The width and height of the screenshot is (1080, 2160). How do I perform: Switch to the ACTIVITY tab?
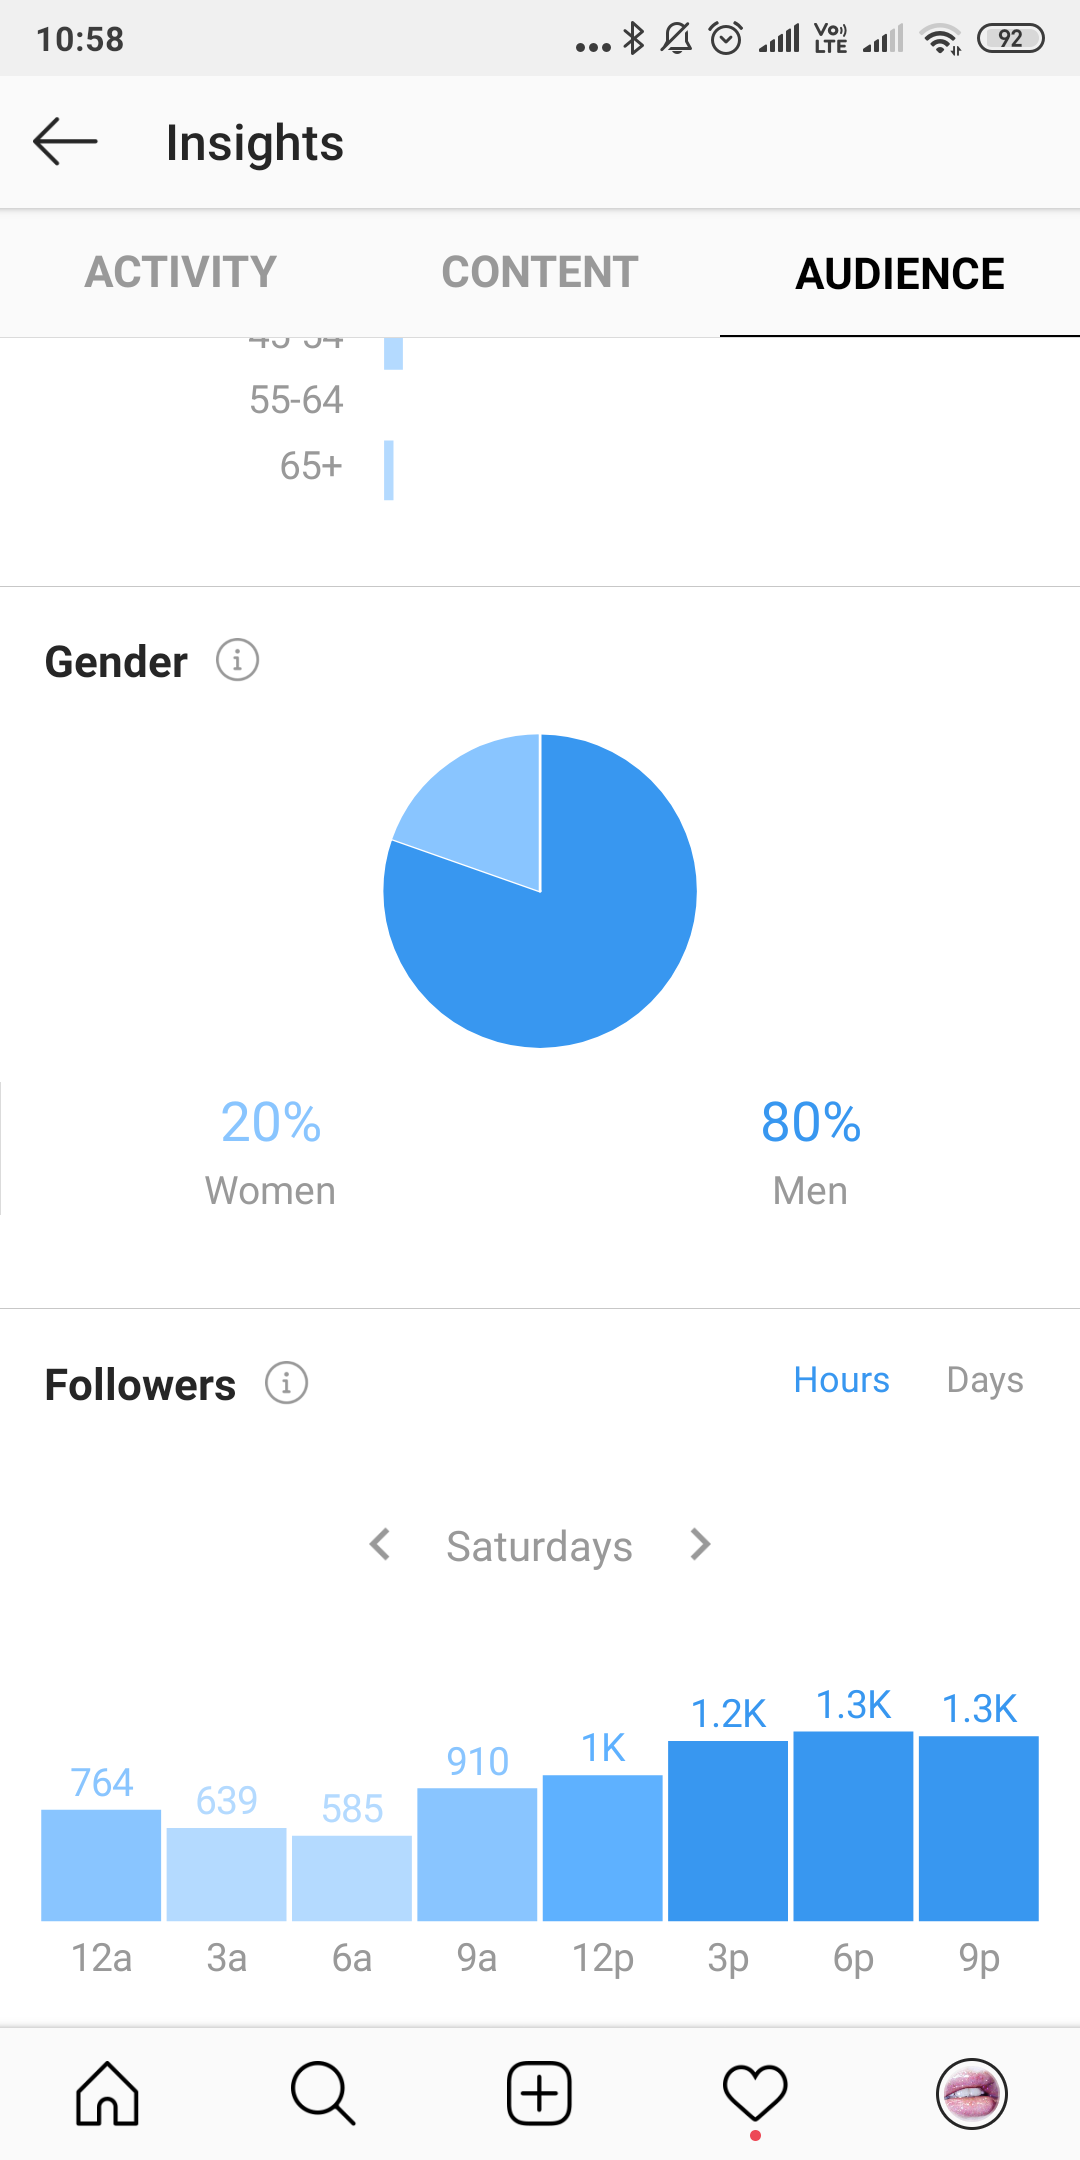click(x=180, y=272)
